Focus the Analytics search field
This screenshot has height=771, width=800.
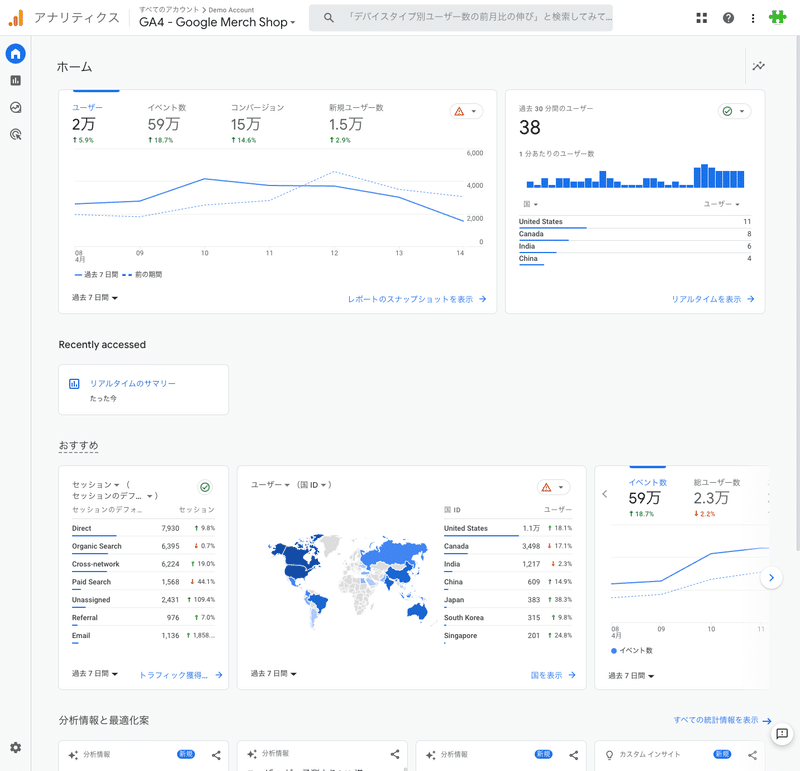pos(461,18)
